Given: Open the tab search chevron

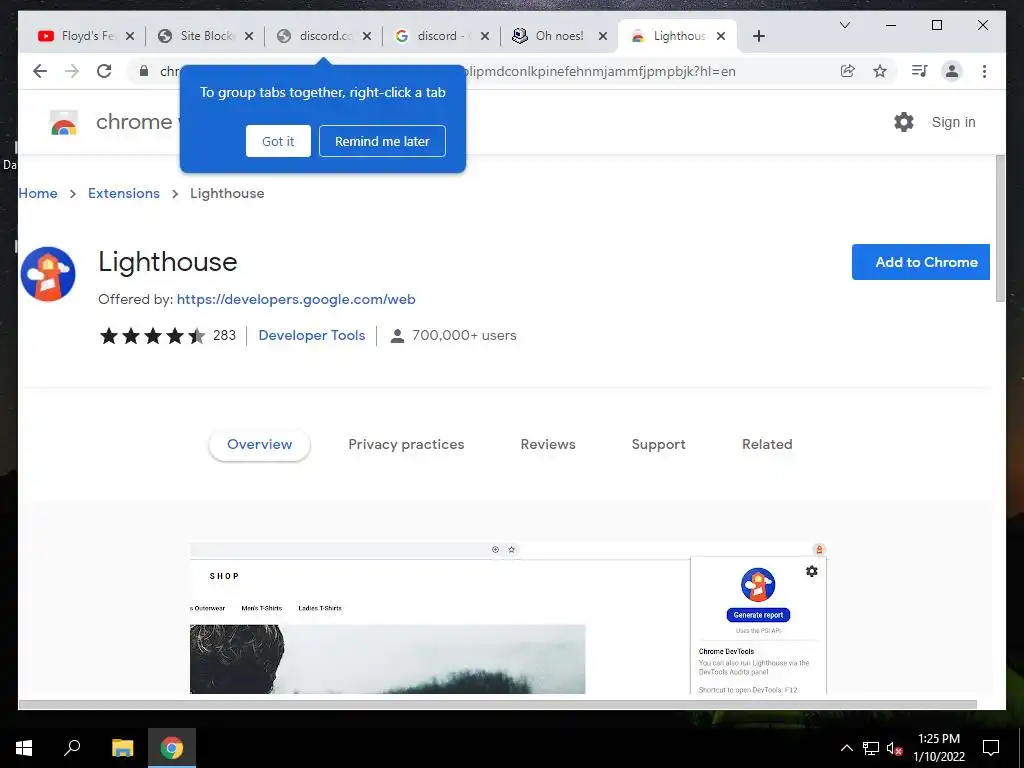Looking at the screenshot, I should pyautogui.click(x=844, y=25).
